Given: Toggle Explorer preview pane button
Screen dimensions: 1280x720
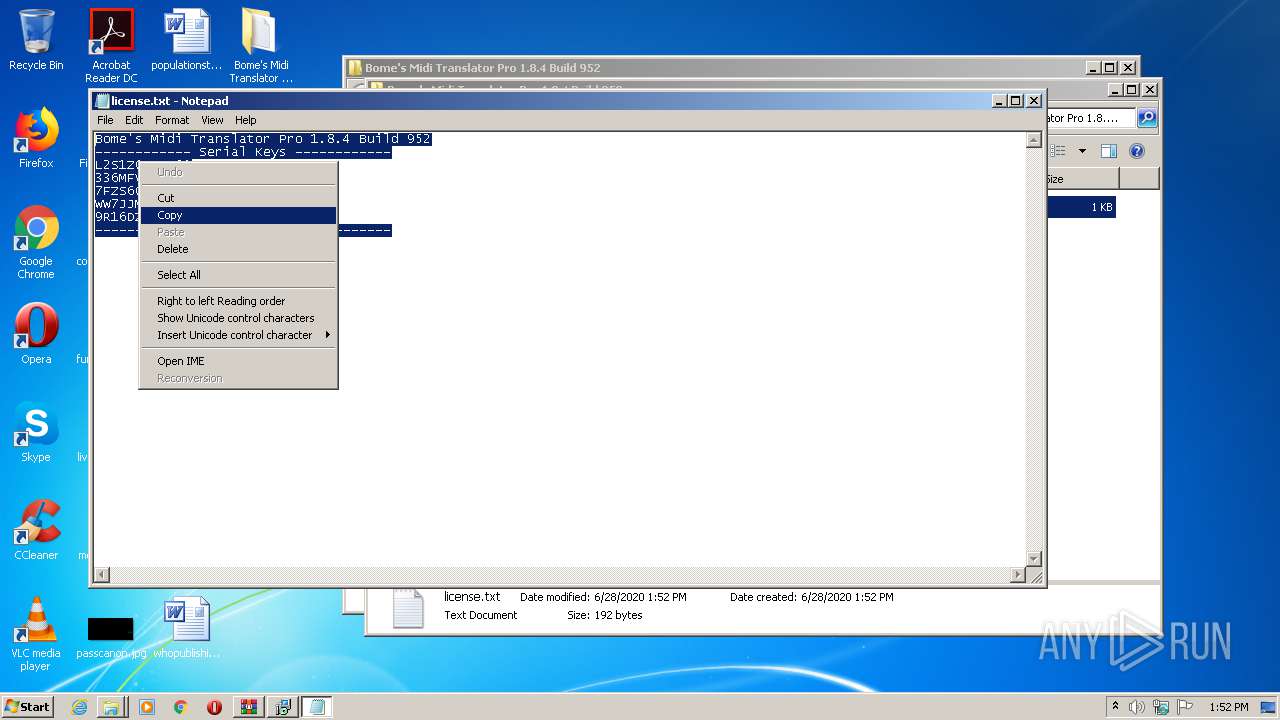Looking at the screenshot, I should 1108,151.
